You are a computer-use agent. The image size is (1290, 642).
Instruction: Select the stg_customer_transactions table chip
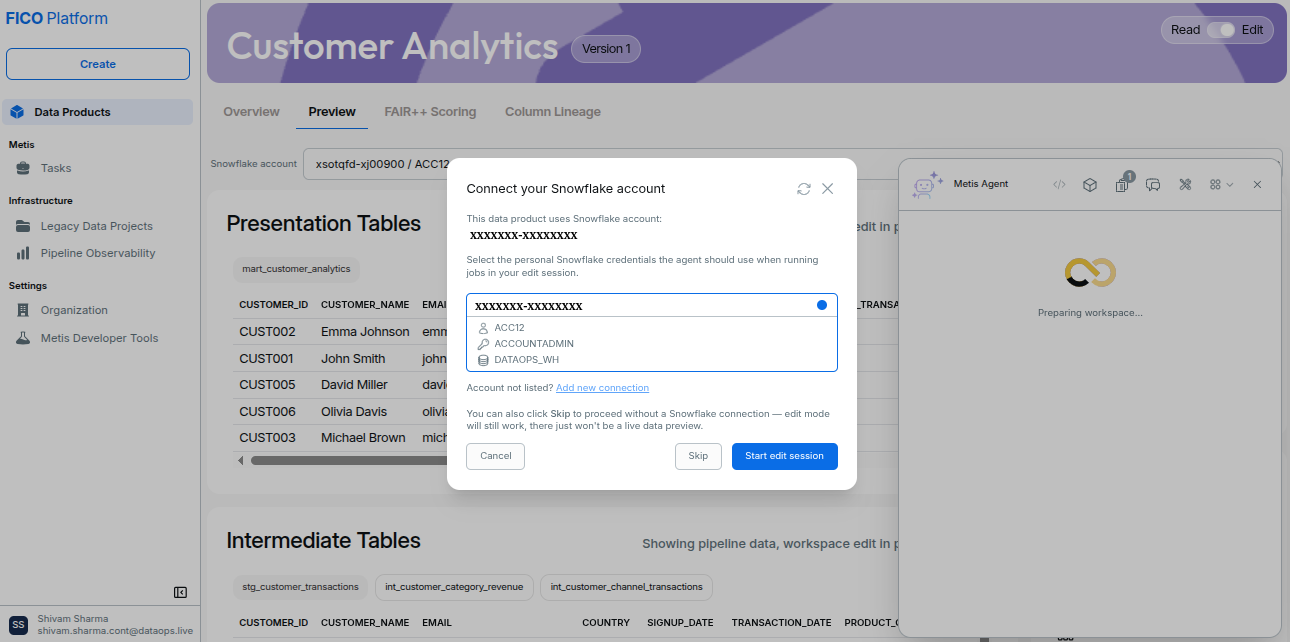coord(300,587)
